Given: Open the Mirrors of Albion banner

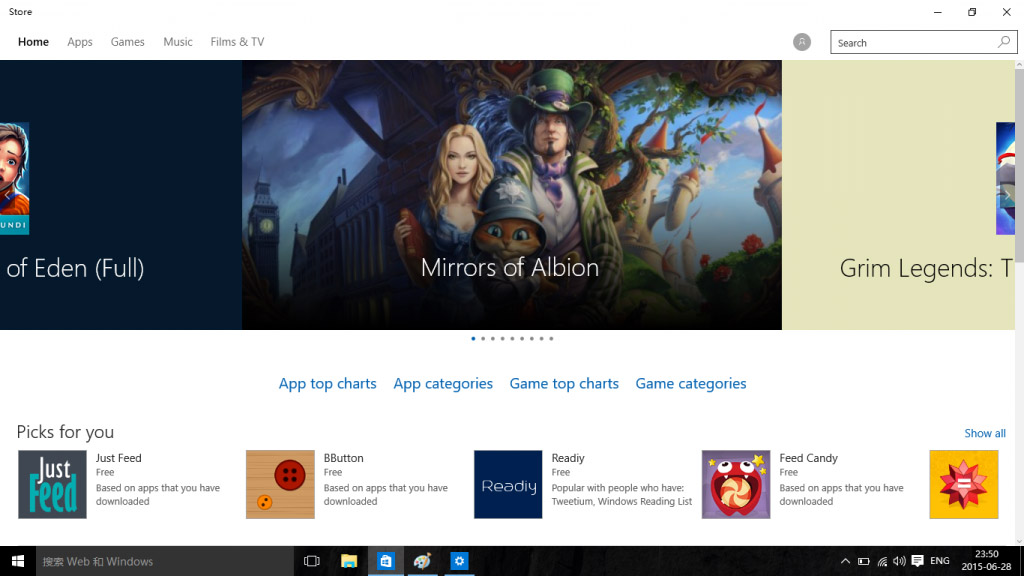Looking at the screenshot, I should click(x=511, y=195).
